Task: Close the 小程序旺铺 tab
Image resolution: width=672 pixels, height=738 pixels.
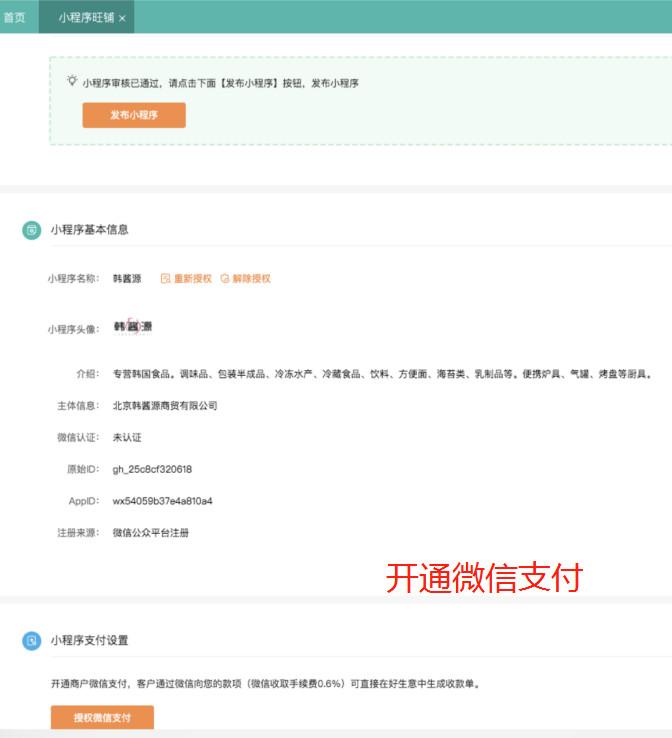Action: coord(122,18)
